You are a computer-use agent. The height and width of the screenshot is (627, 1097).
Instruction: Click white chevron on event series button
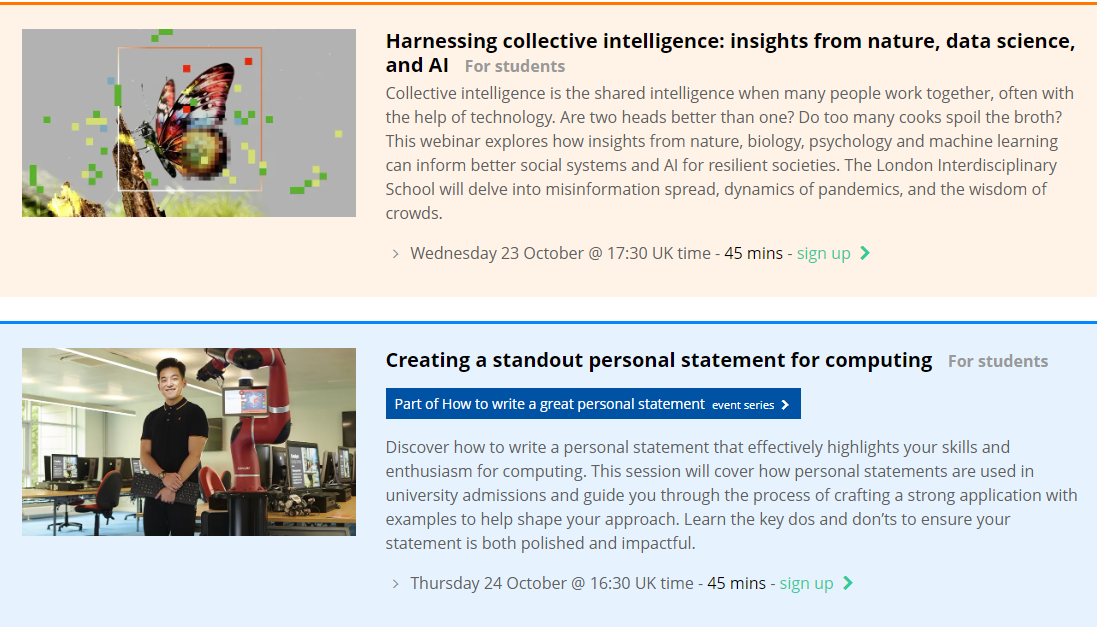point(785,404)
